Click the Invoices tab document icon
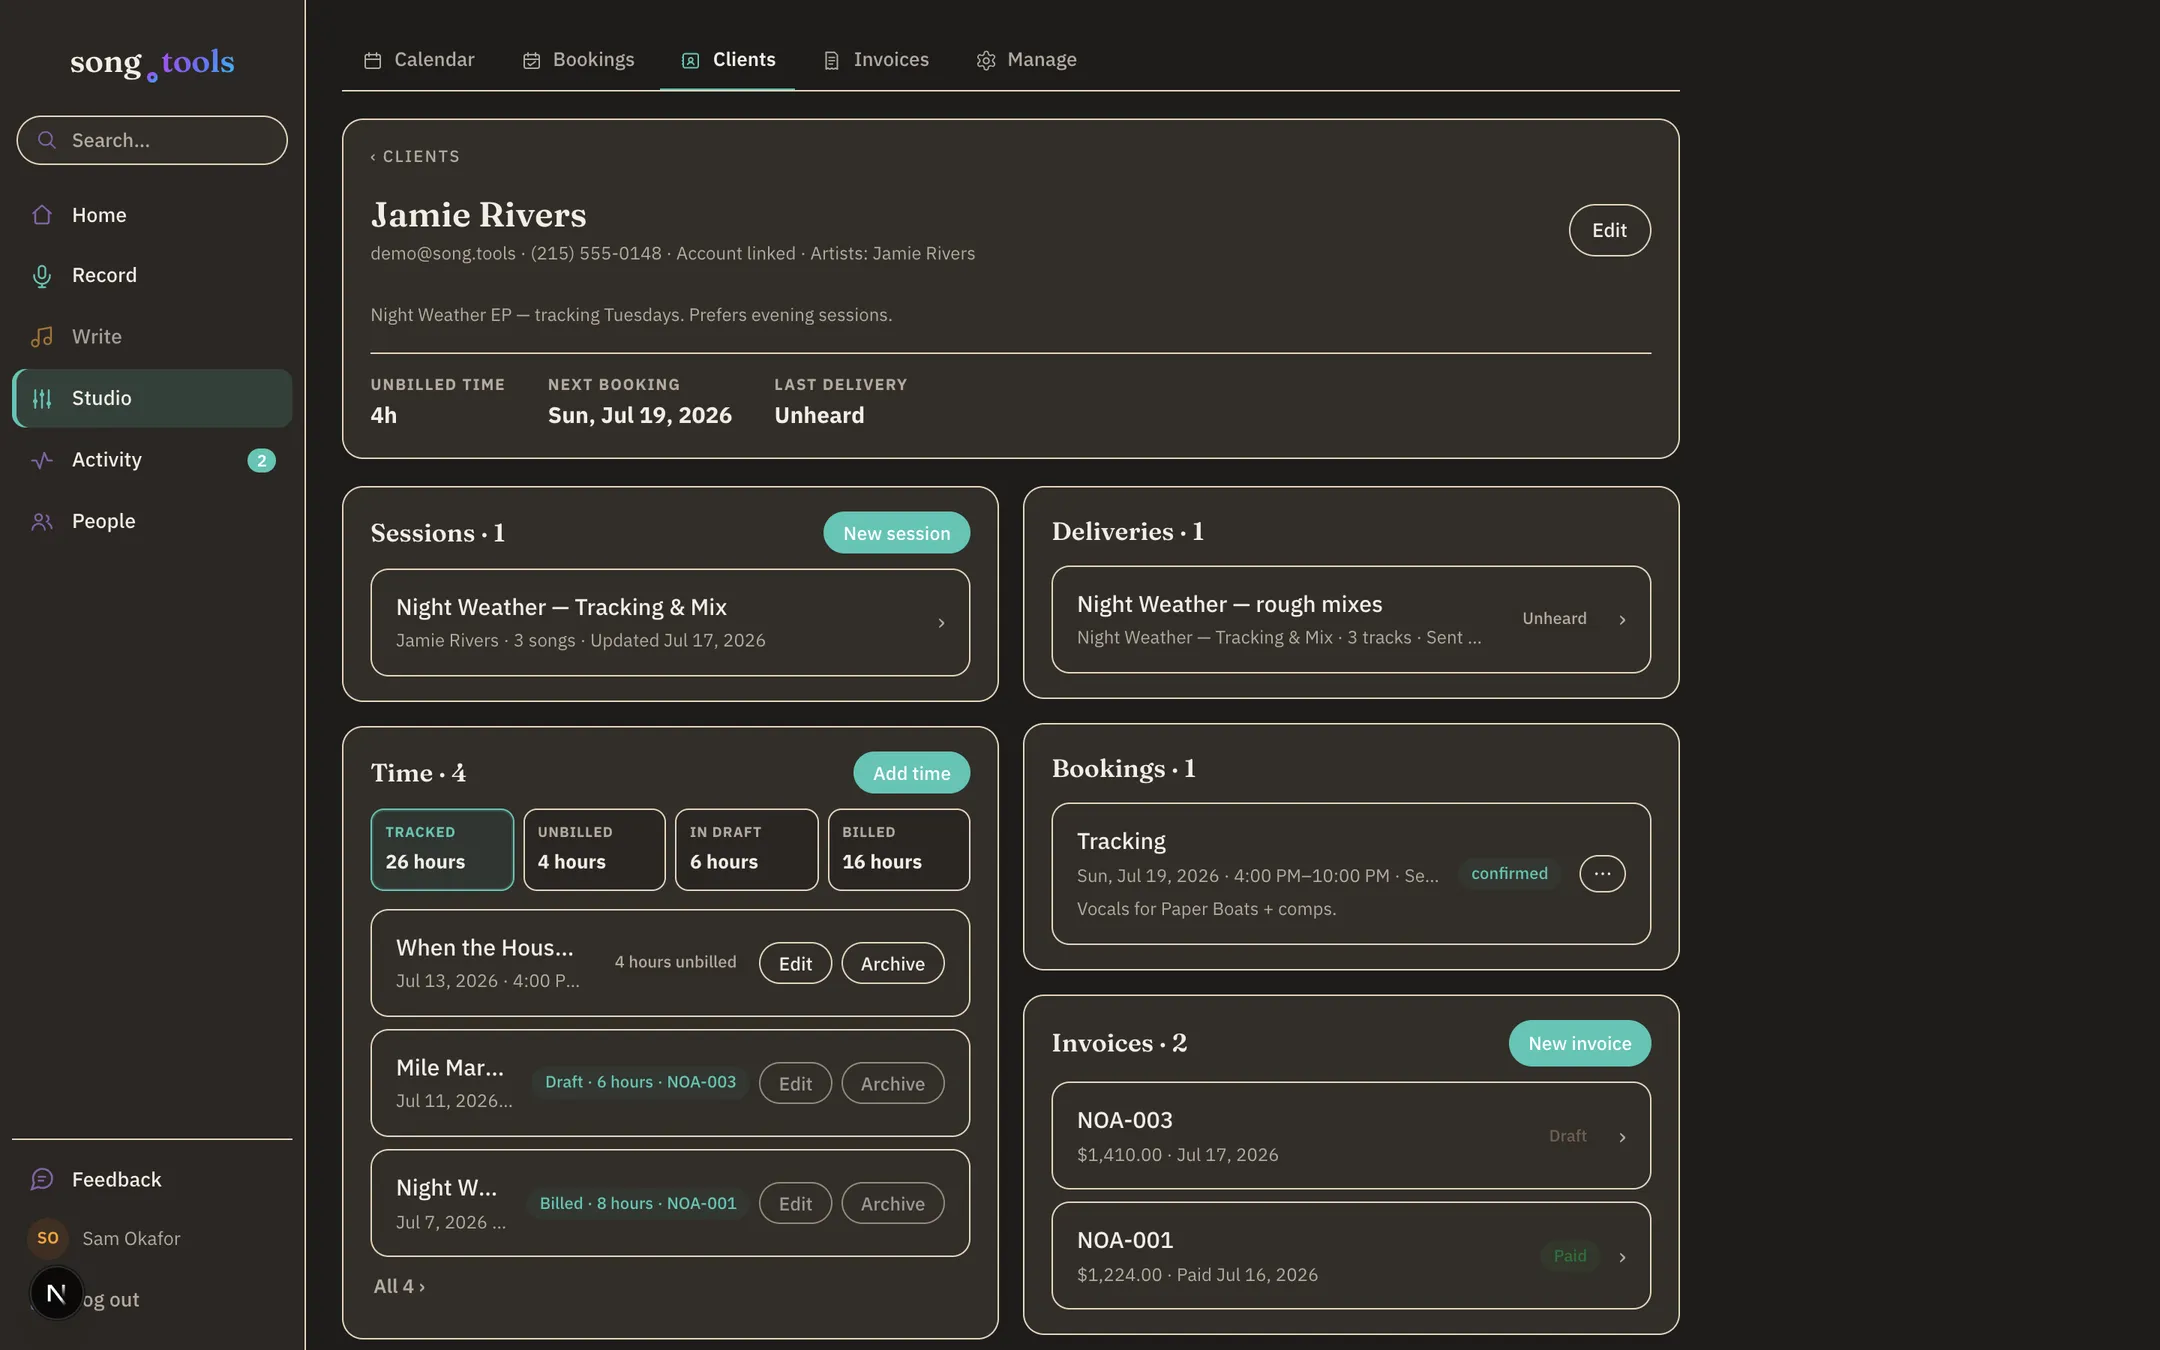The width and height of the screenshot is (2160, 1350). (831, 60)
